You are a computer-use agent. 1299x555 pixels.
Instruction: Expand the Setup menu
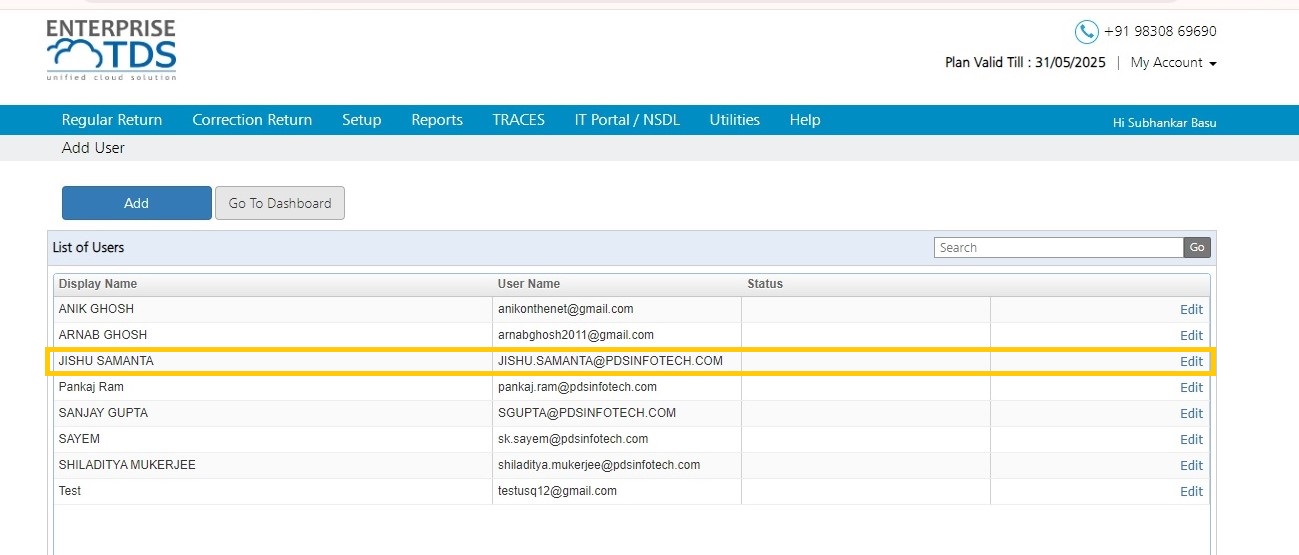(x=362, y=120)
